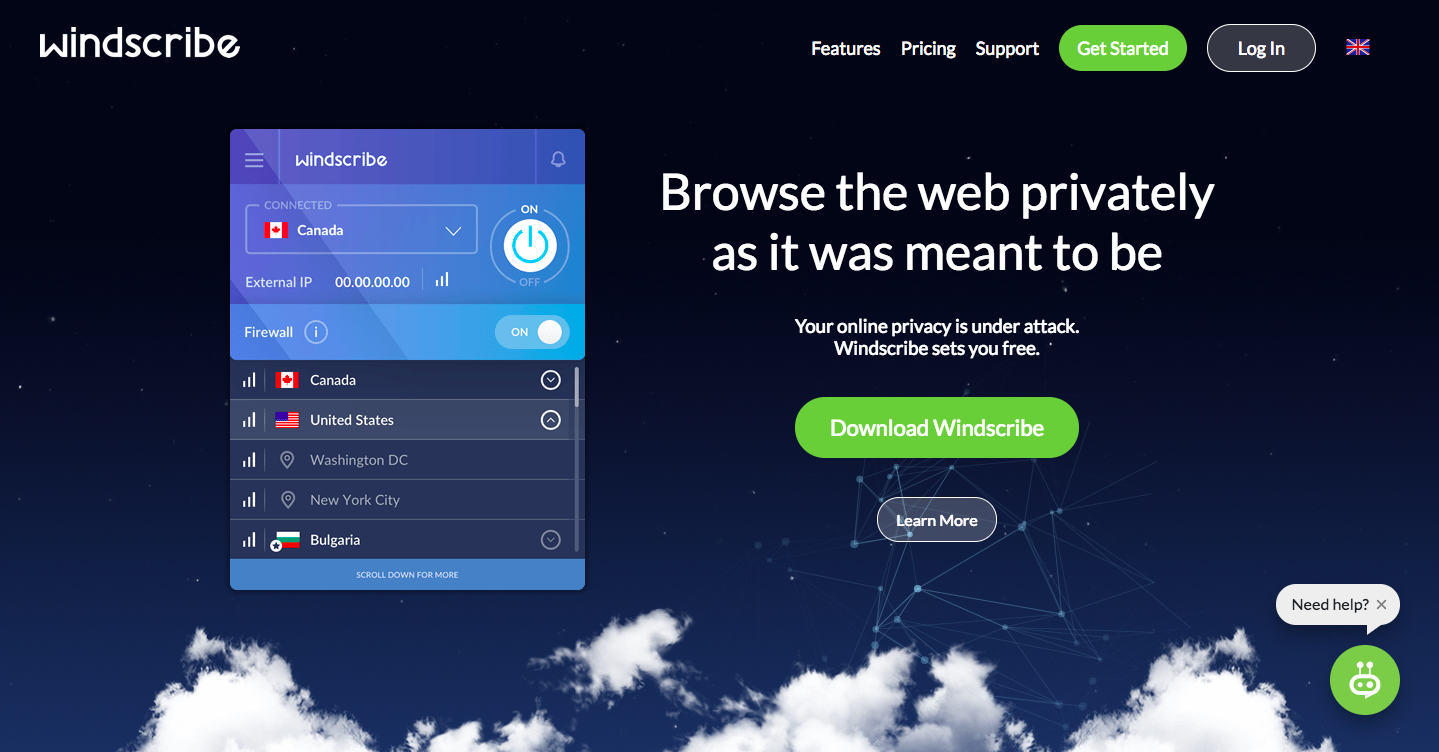This screenshot has height=752, width=1439.
Task: Dismiss the Need help? bubble
Action: (1381, 604)
